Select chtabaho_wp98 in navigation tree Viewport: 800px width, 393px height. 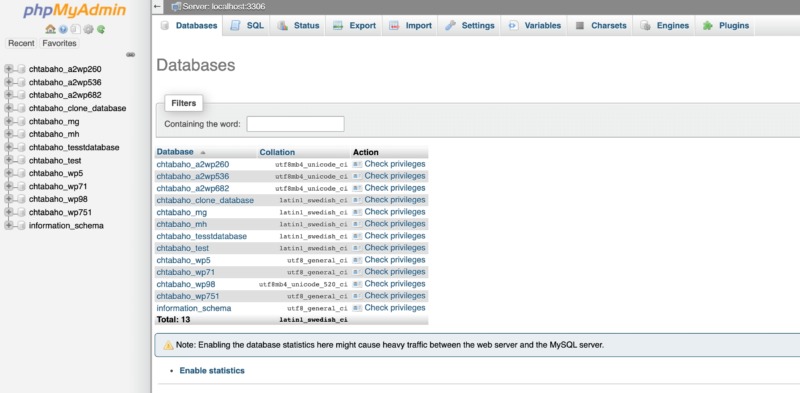pyautogui.click(x=58, y=199)
